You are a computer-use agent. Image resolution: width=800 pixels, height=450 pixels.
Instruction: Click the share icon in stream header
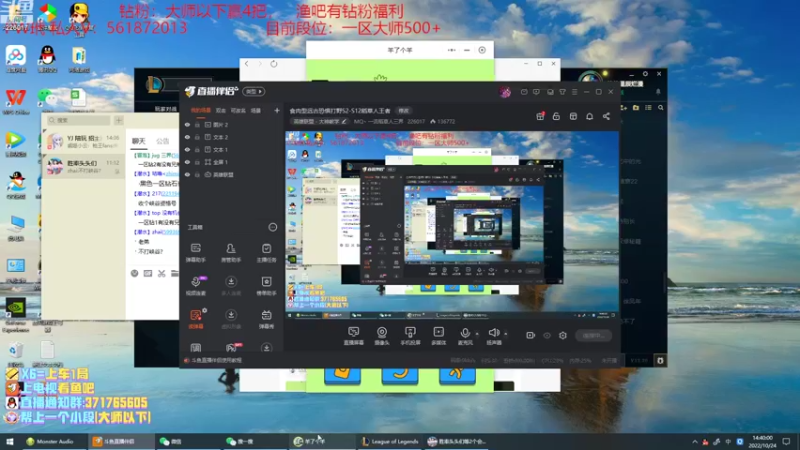point(606,116)
